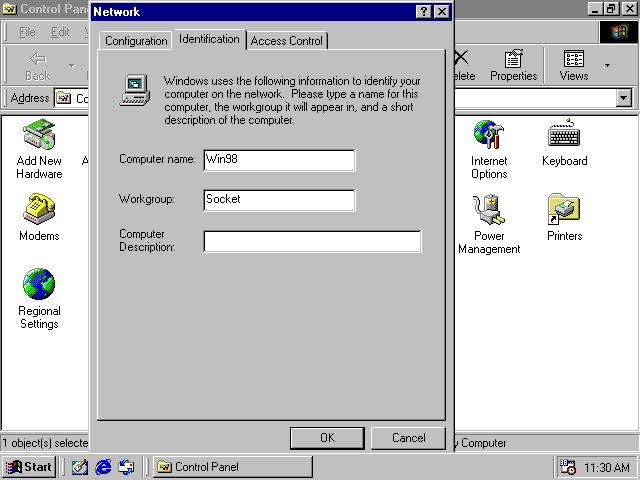Click the Control Panel folder icon in Address bar
Viewport: 640px width, 480px height.
63,98
